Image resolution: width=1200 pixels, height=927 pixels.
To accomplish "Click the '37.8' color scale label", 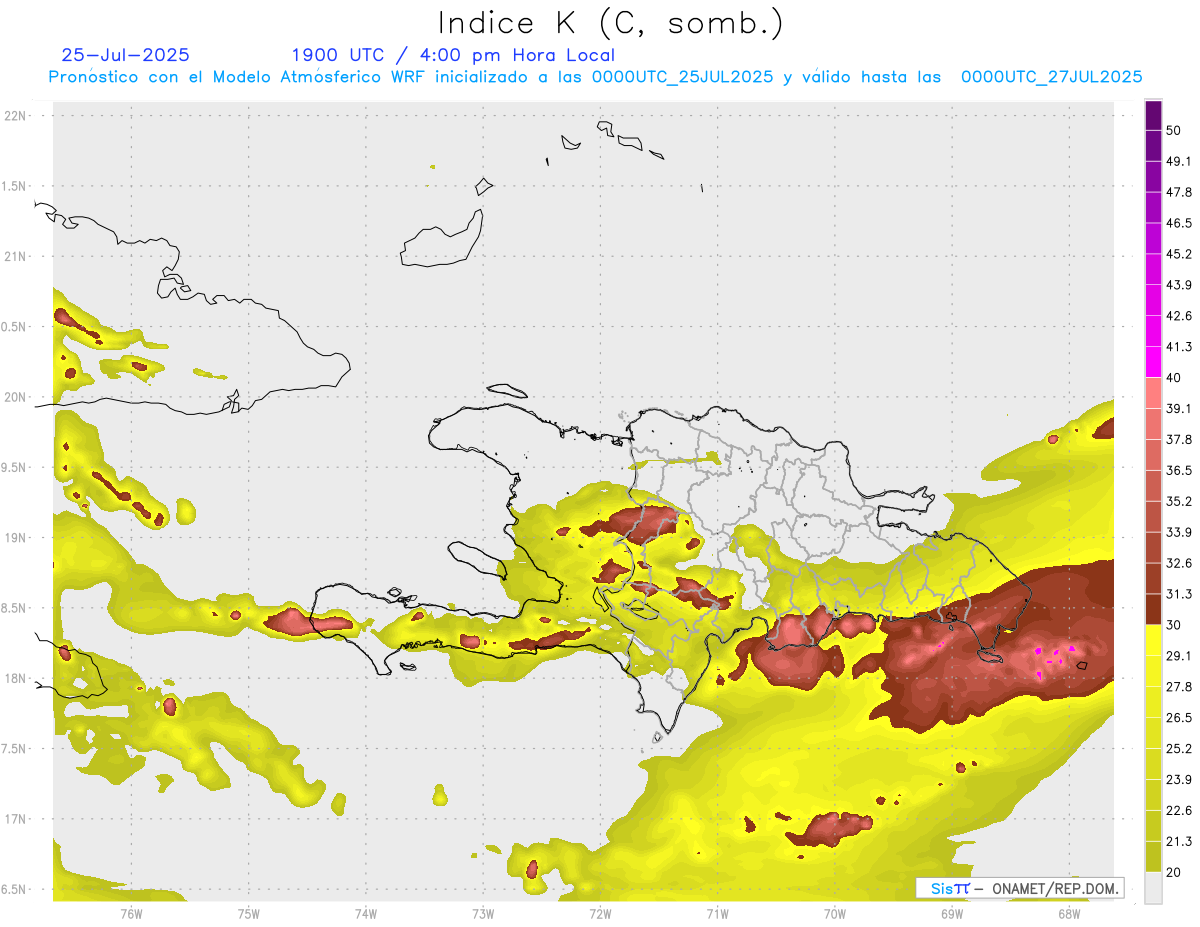I will coord(1179,440).
